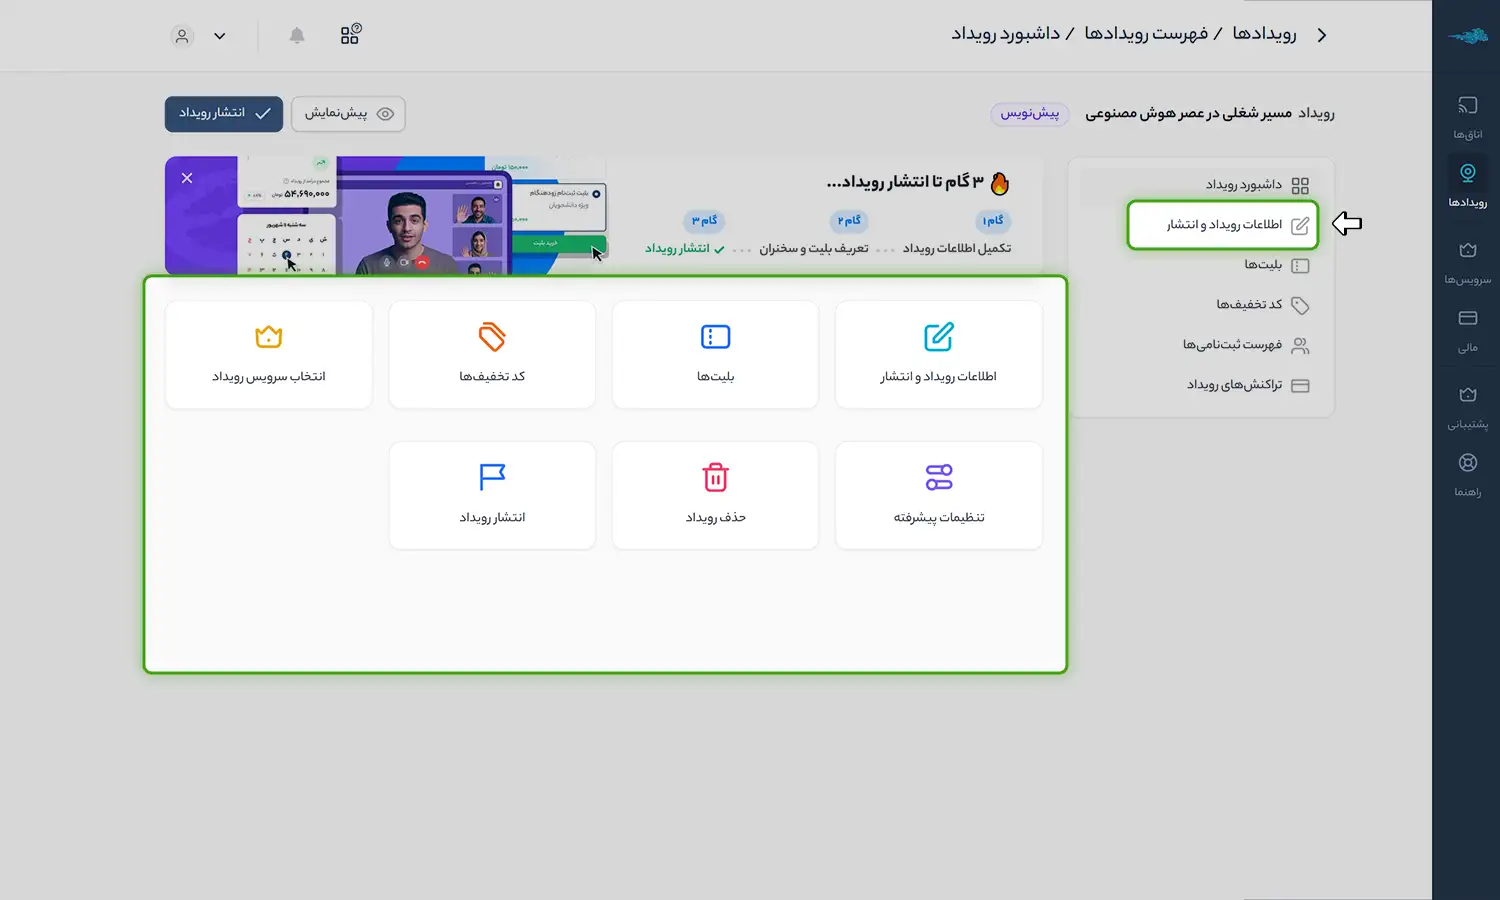Close the publish steps banner
This screenshot has height=900, width=1500.
click(187, 178)
